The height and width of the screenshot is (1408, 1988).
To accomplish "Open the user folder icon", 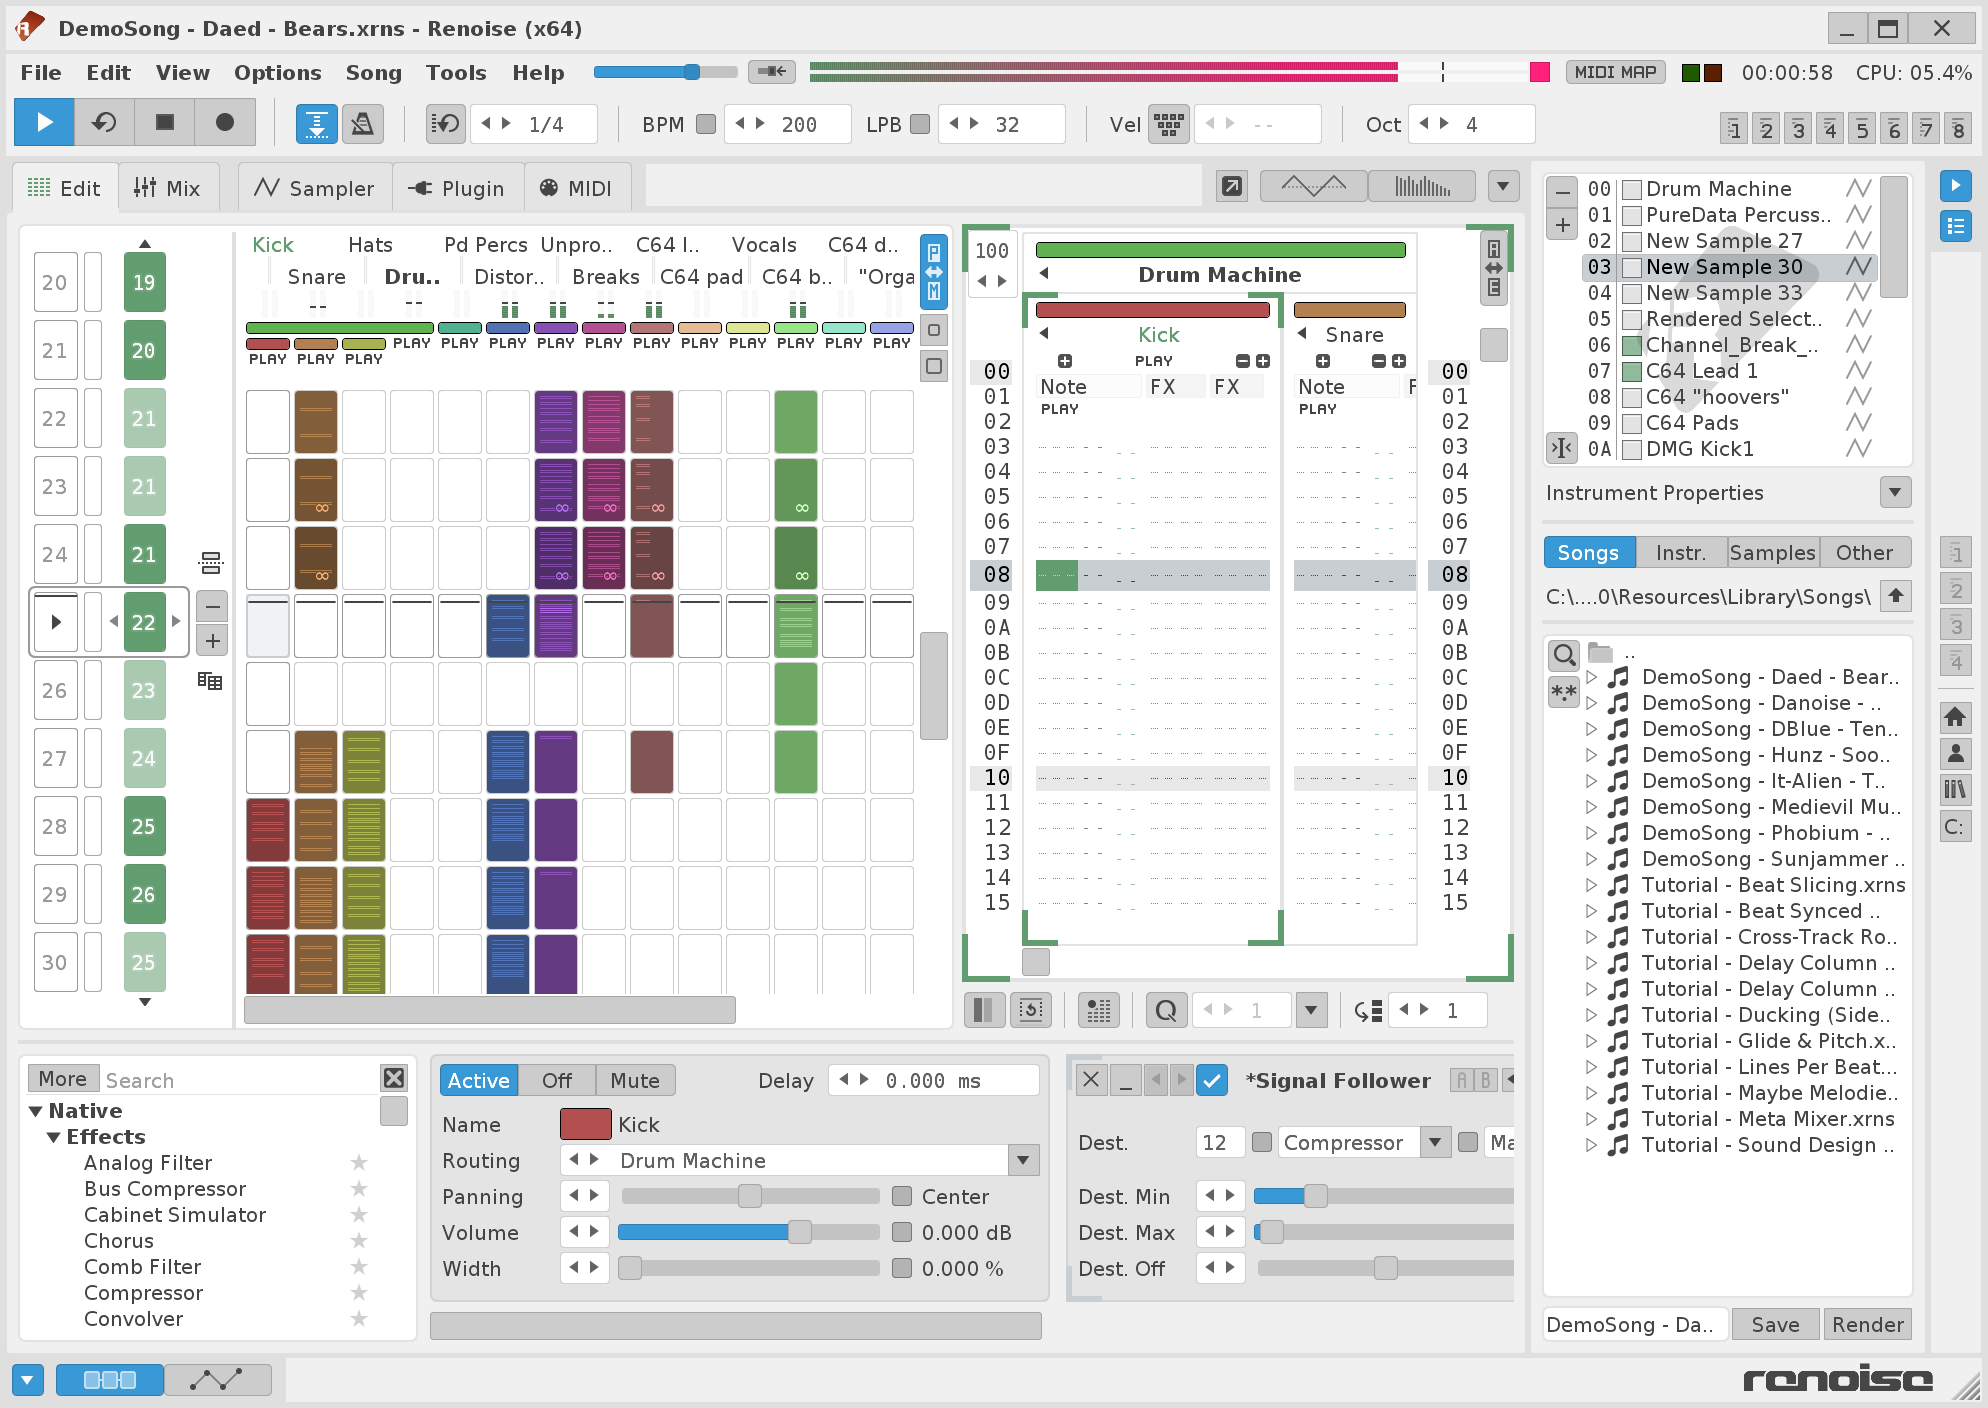I will click(1956, 753).
